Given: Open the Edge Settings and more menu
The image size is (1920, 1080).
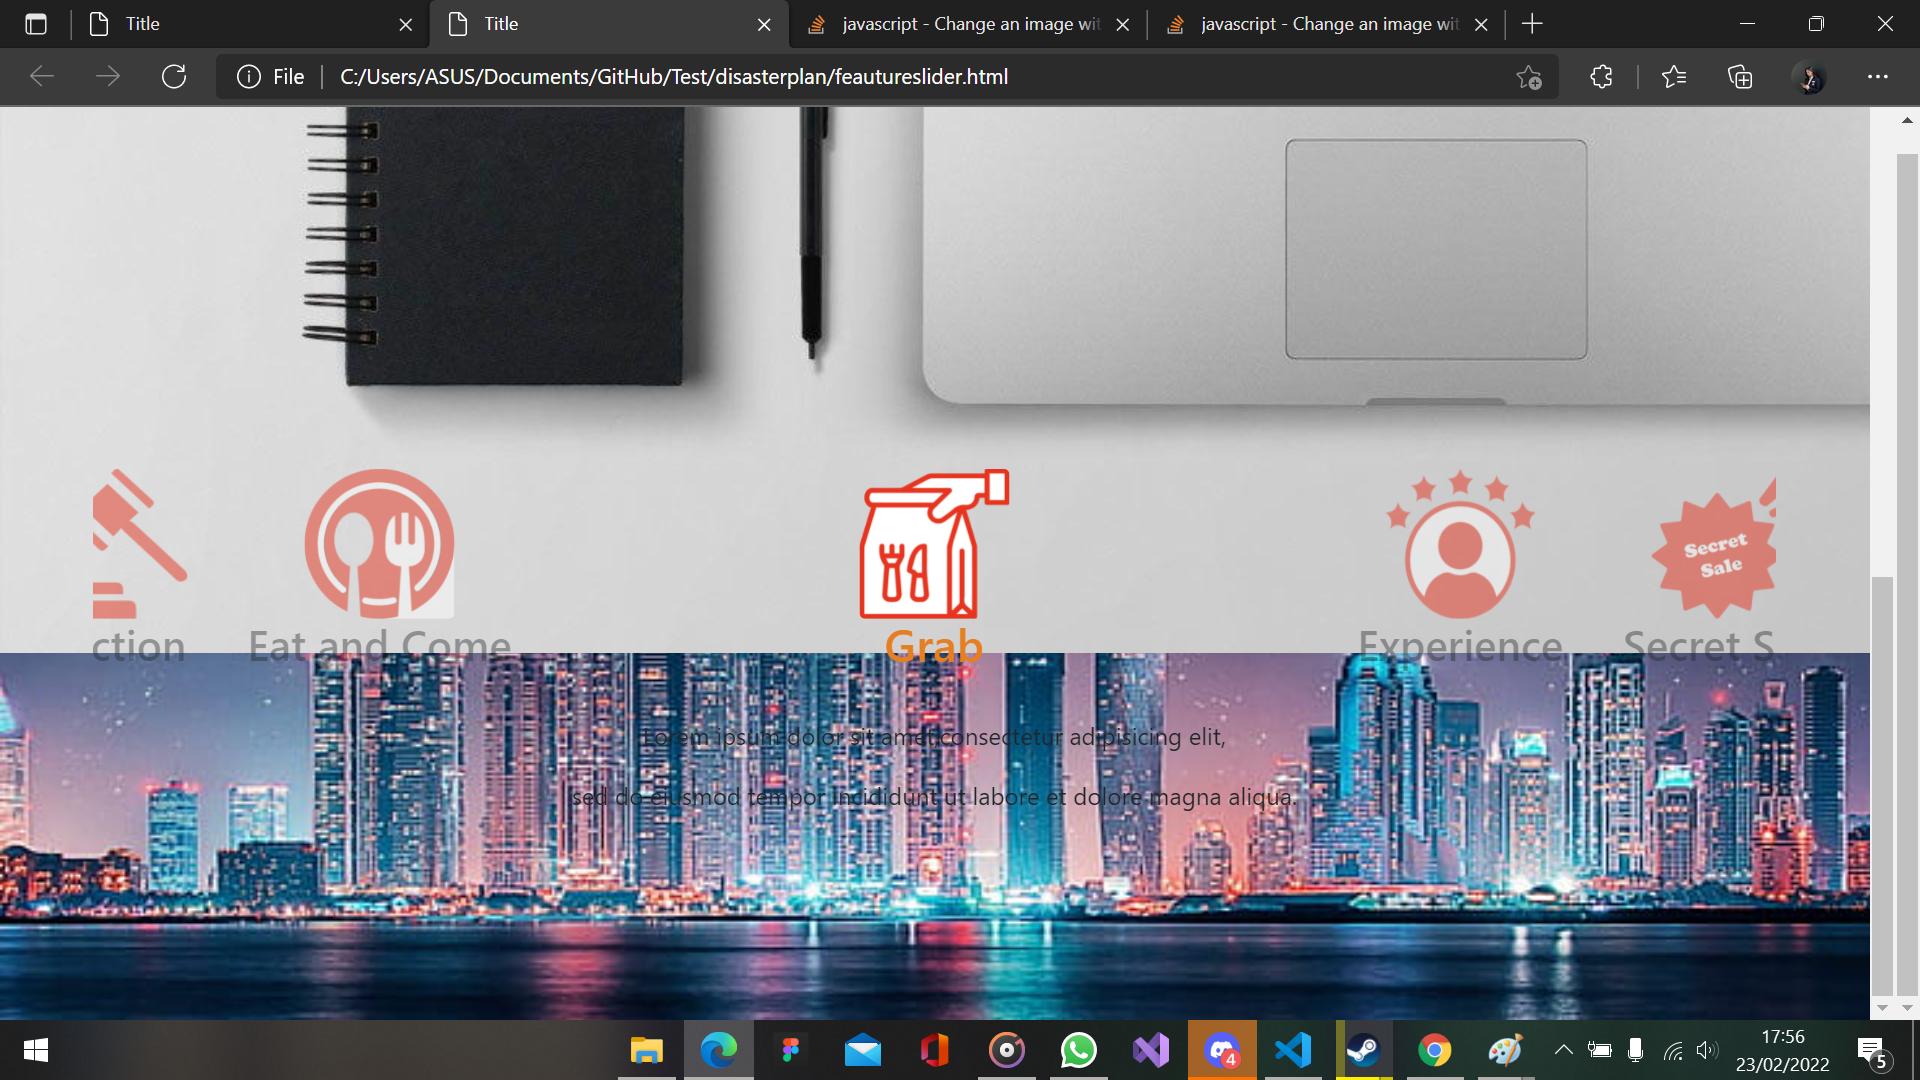Looking at the screenshot, I should (1877, 77).
